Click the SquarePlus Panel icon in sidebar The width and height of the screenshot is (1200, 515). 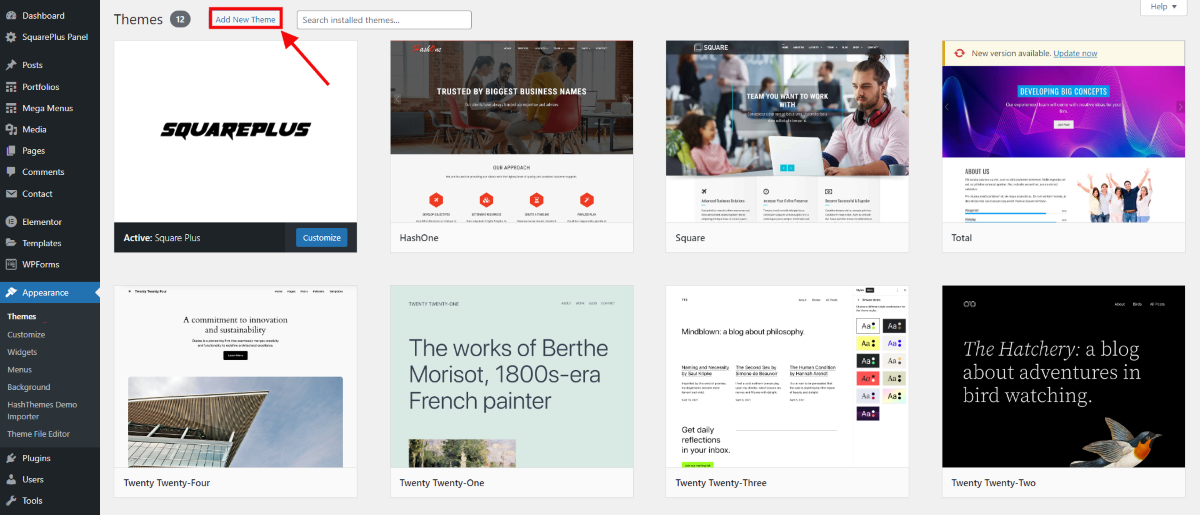click(10, 37)
